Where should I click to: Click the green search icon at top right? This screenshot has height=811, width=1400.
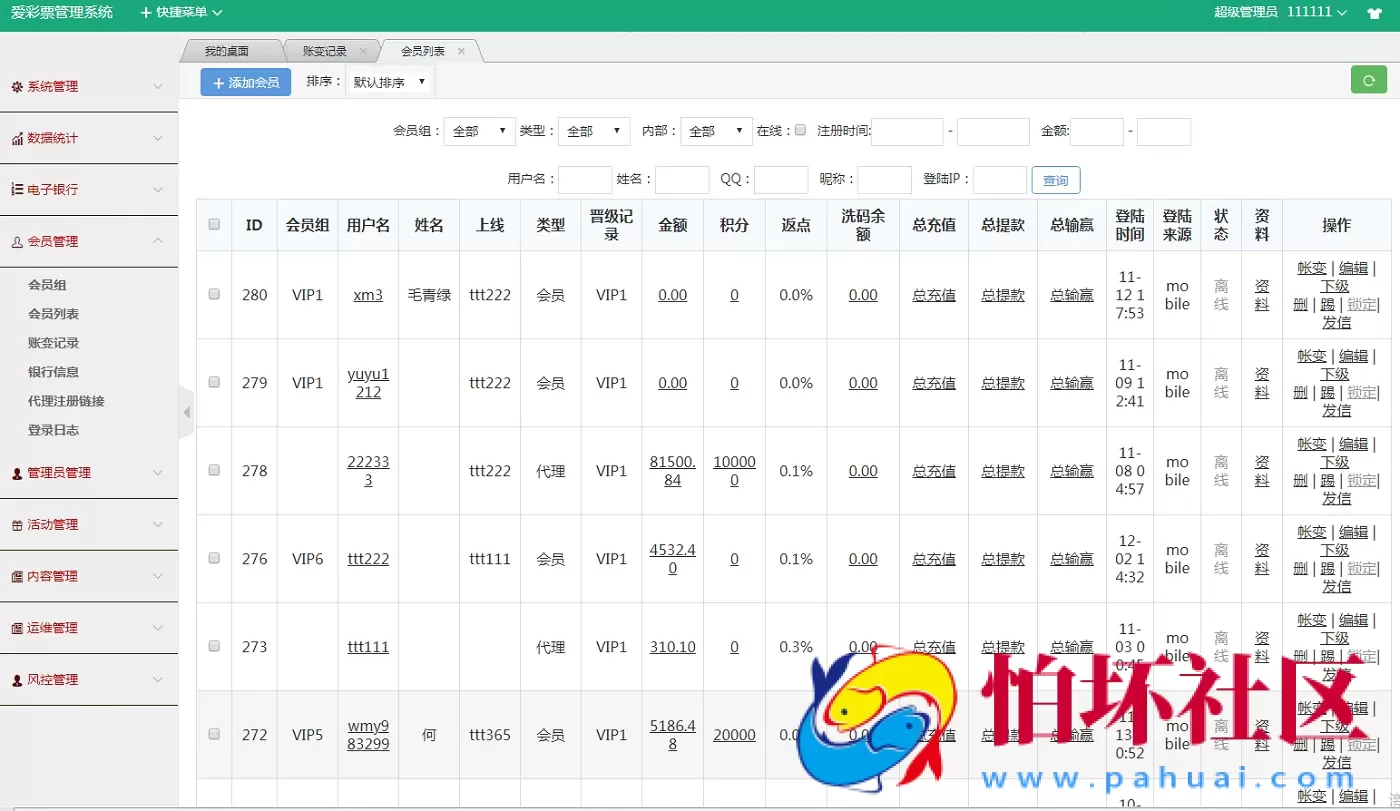pos(1368,80)
